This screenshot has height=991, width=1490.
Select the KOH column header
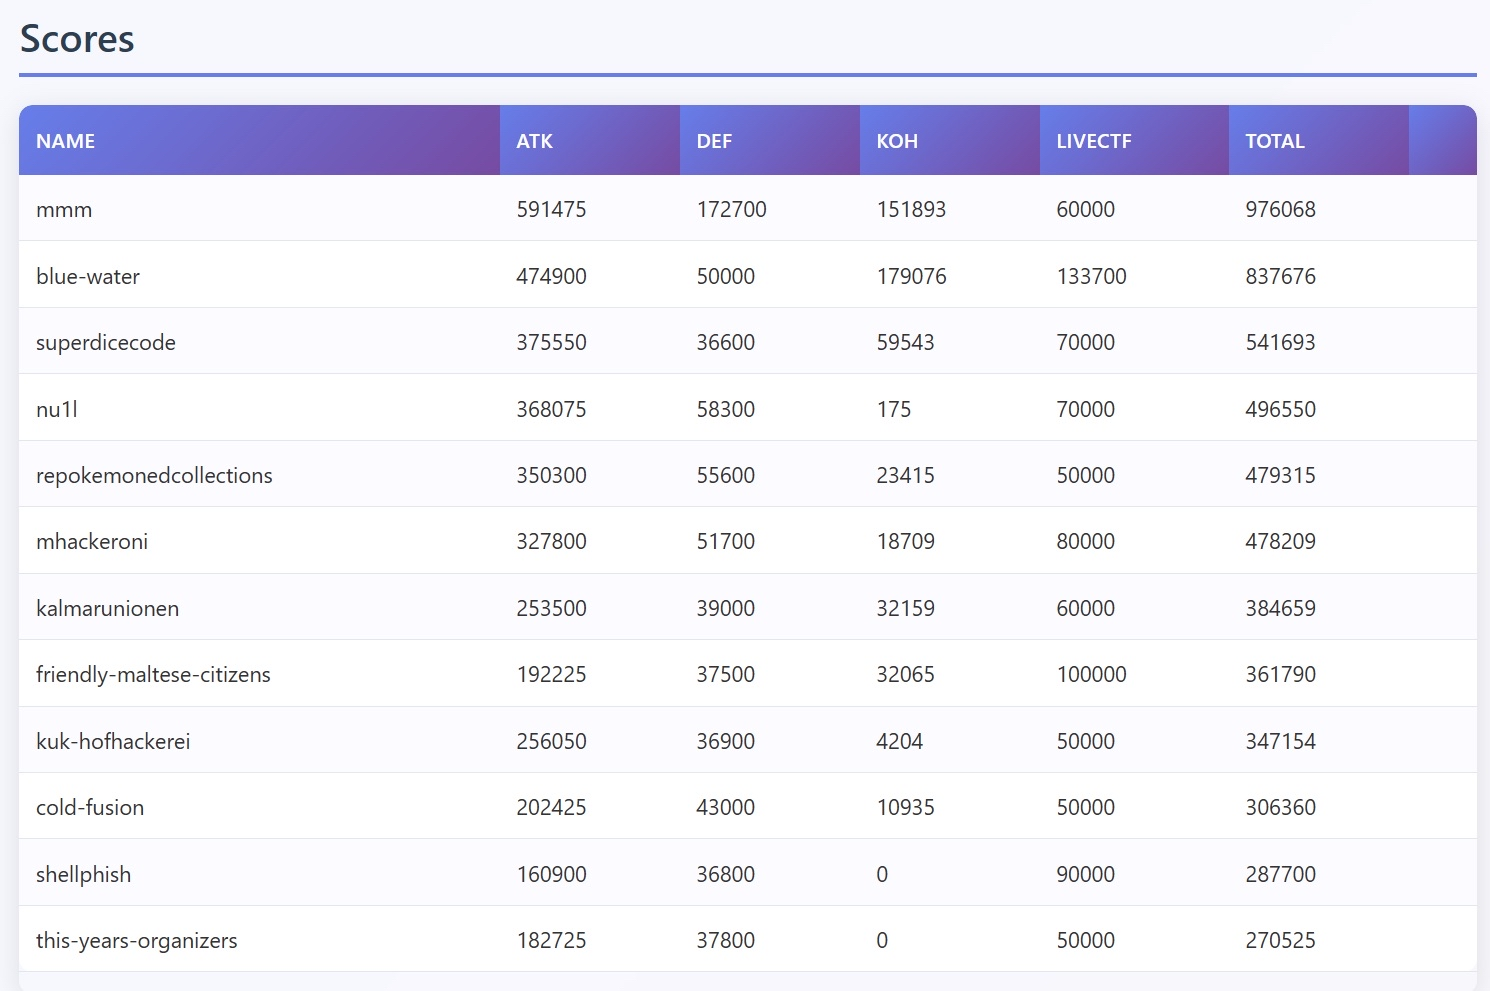pos(897,141)
